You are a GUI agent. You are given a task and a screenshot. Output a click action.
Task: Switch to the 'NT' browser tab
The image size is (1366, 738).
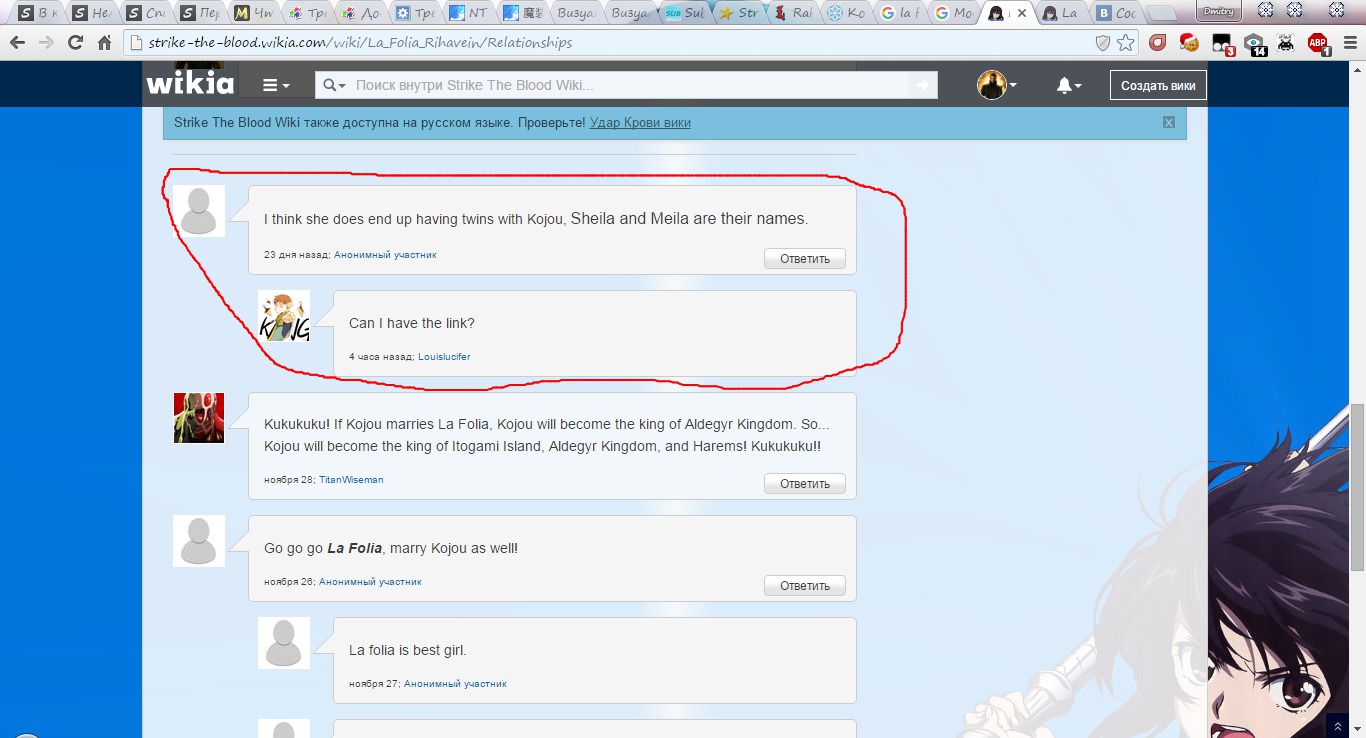467,13
